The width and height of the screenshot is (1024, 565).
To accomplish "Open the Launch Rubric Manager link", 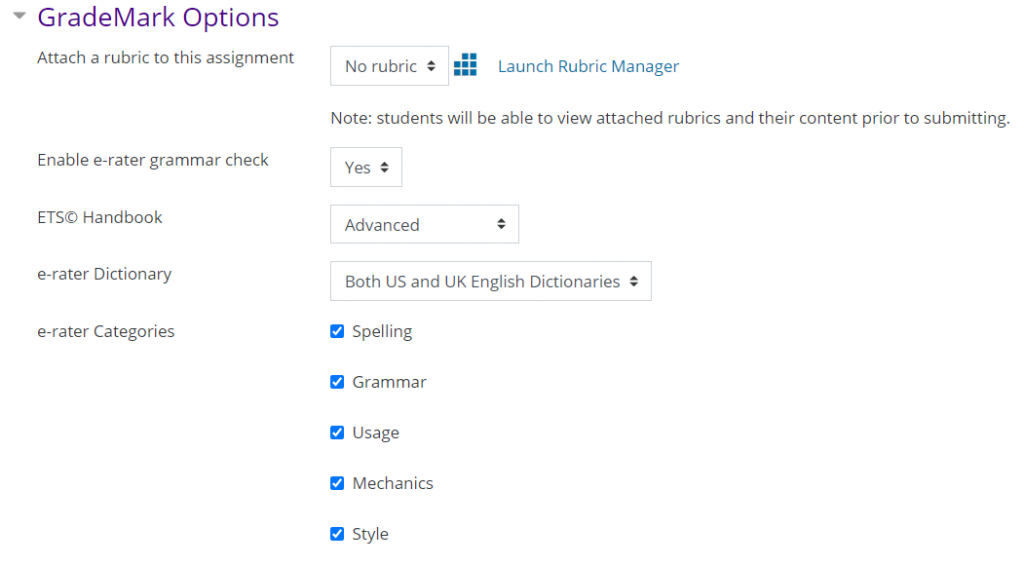I will [x=588, y=67].
